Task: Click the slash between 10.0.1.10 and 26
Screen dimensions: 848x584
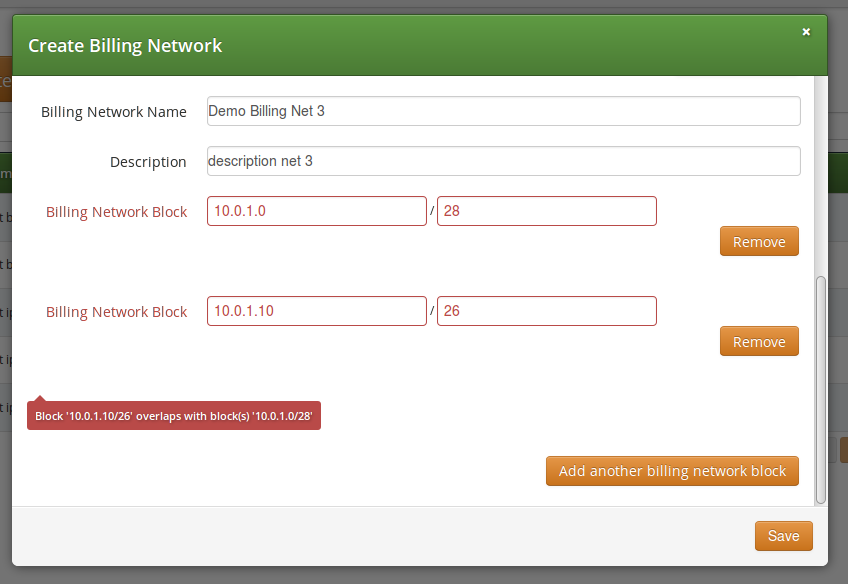Action: coord(432,312)
